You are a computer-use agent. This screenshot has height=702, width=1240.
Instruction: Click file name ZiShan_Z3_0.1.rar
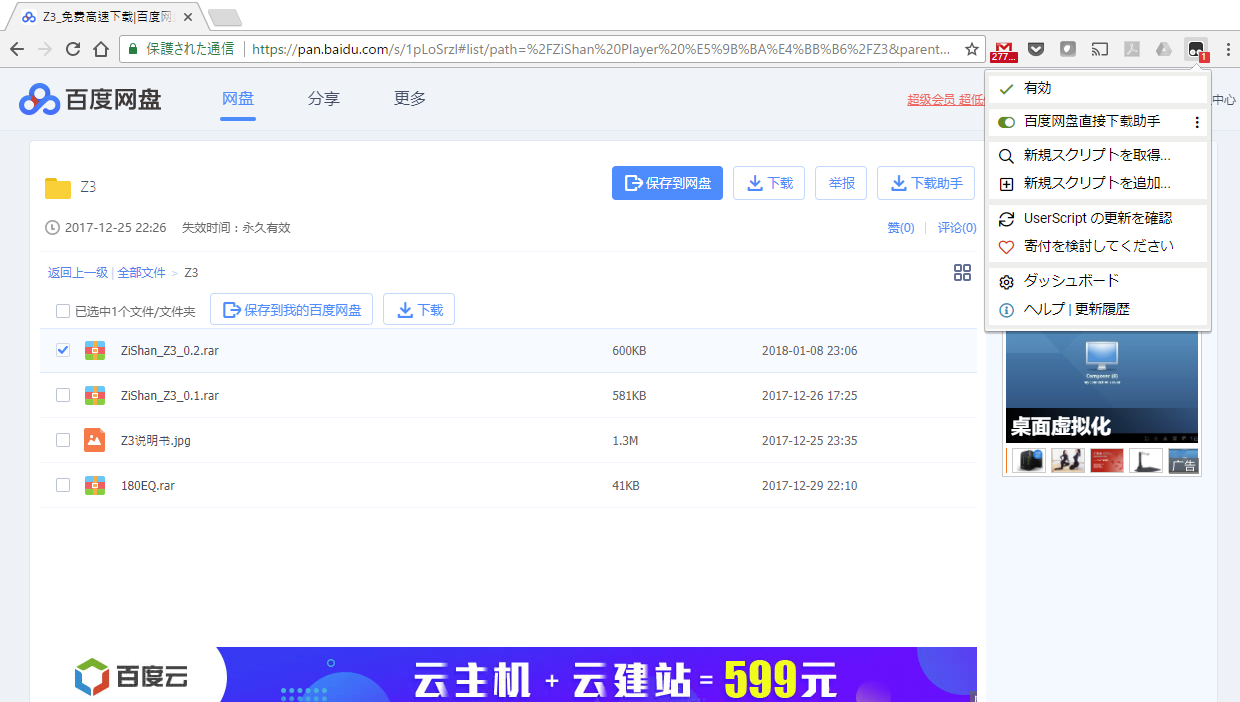coord(169,396)
